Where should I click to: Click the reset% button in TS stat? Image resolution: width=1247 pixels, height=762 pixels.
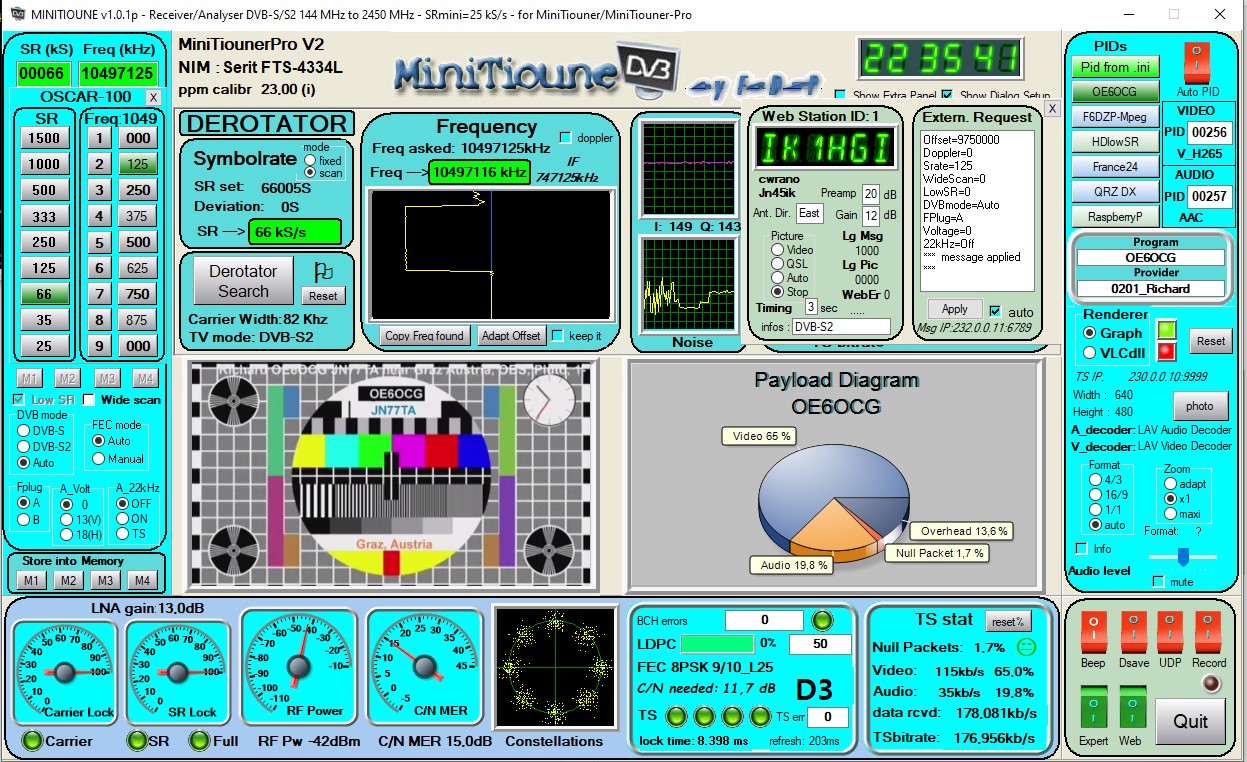click(1008, 621)
